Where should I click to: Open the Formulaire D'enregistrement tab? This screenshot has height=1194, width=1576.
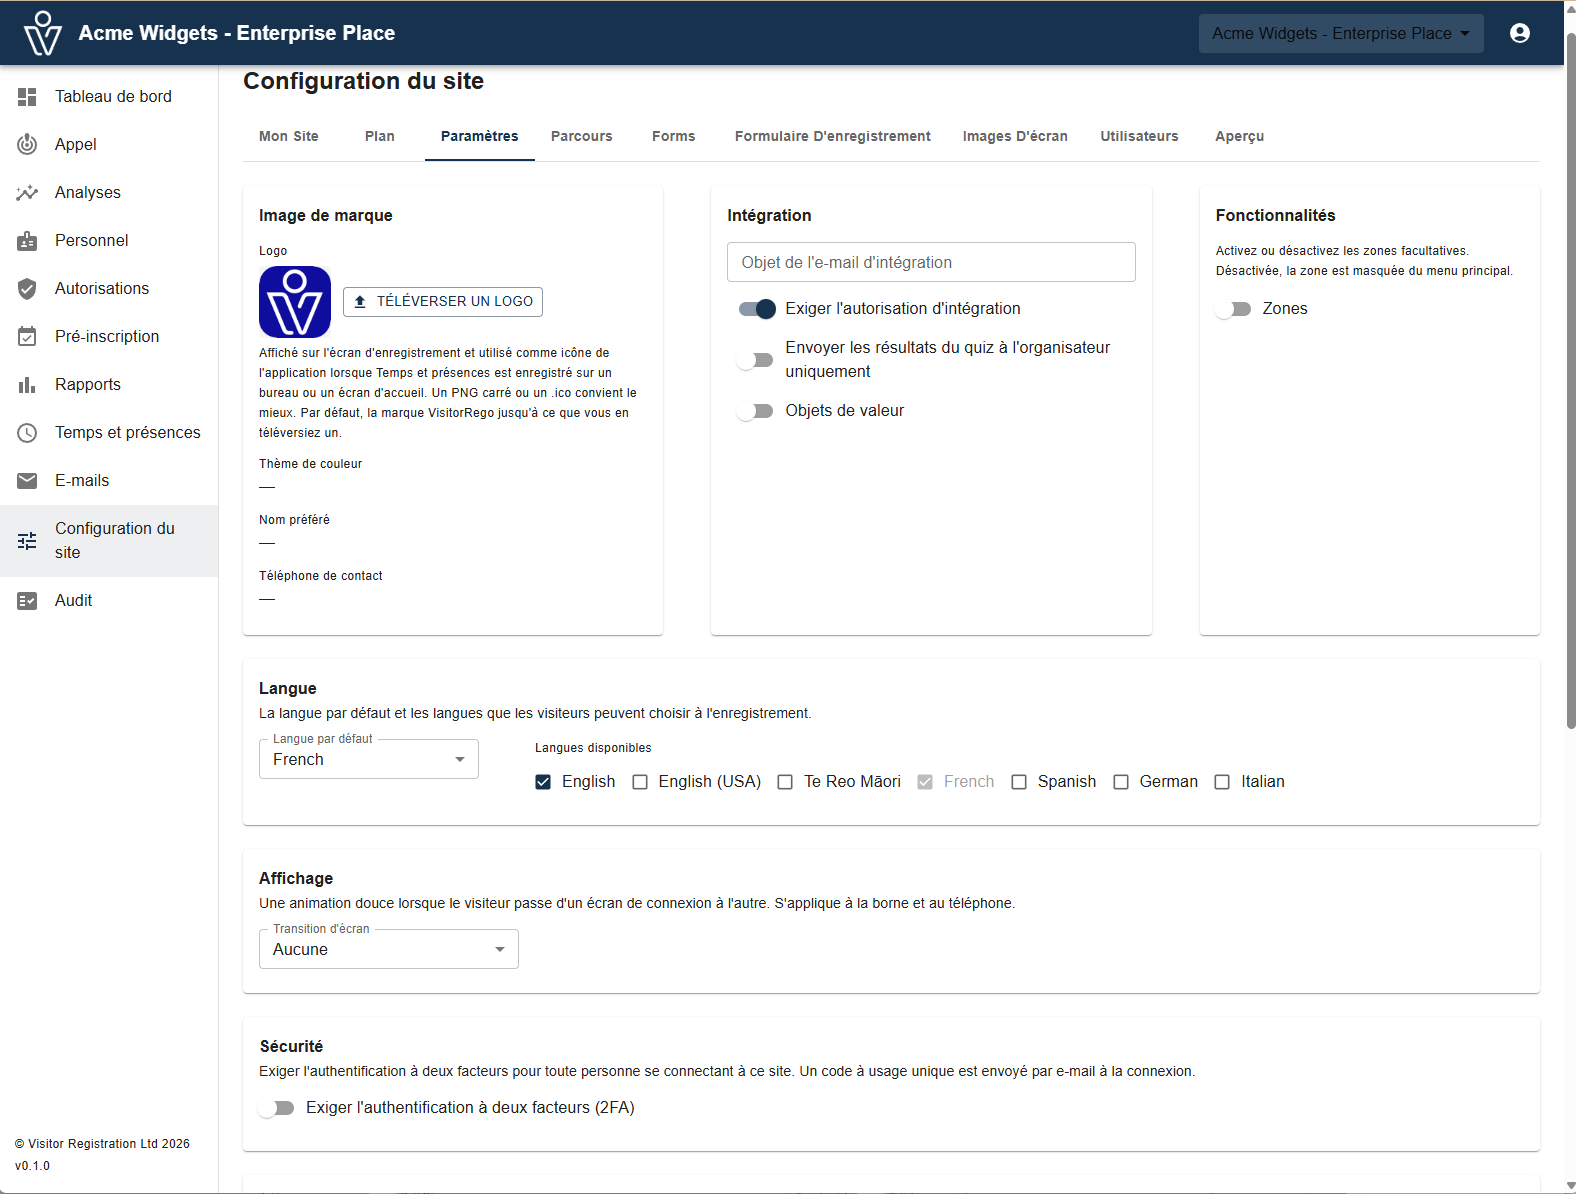tap(833, 136)
